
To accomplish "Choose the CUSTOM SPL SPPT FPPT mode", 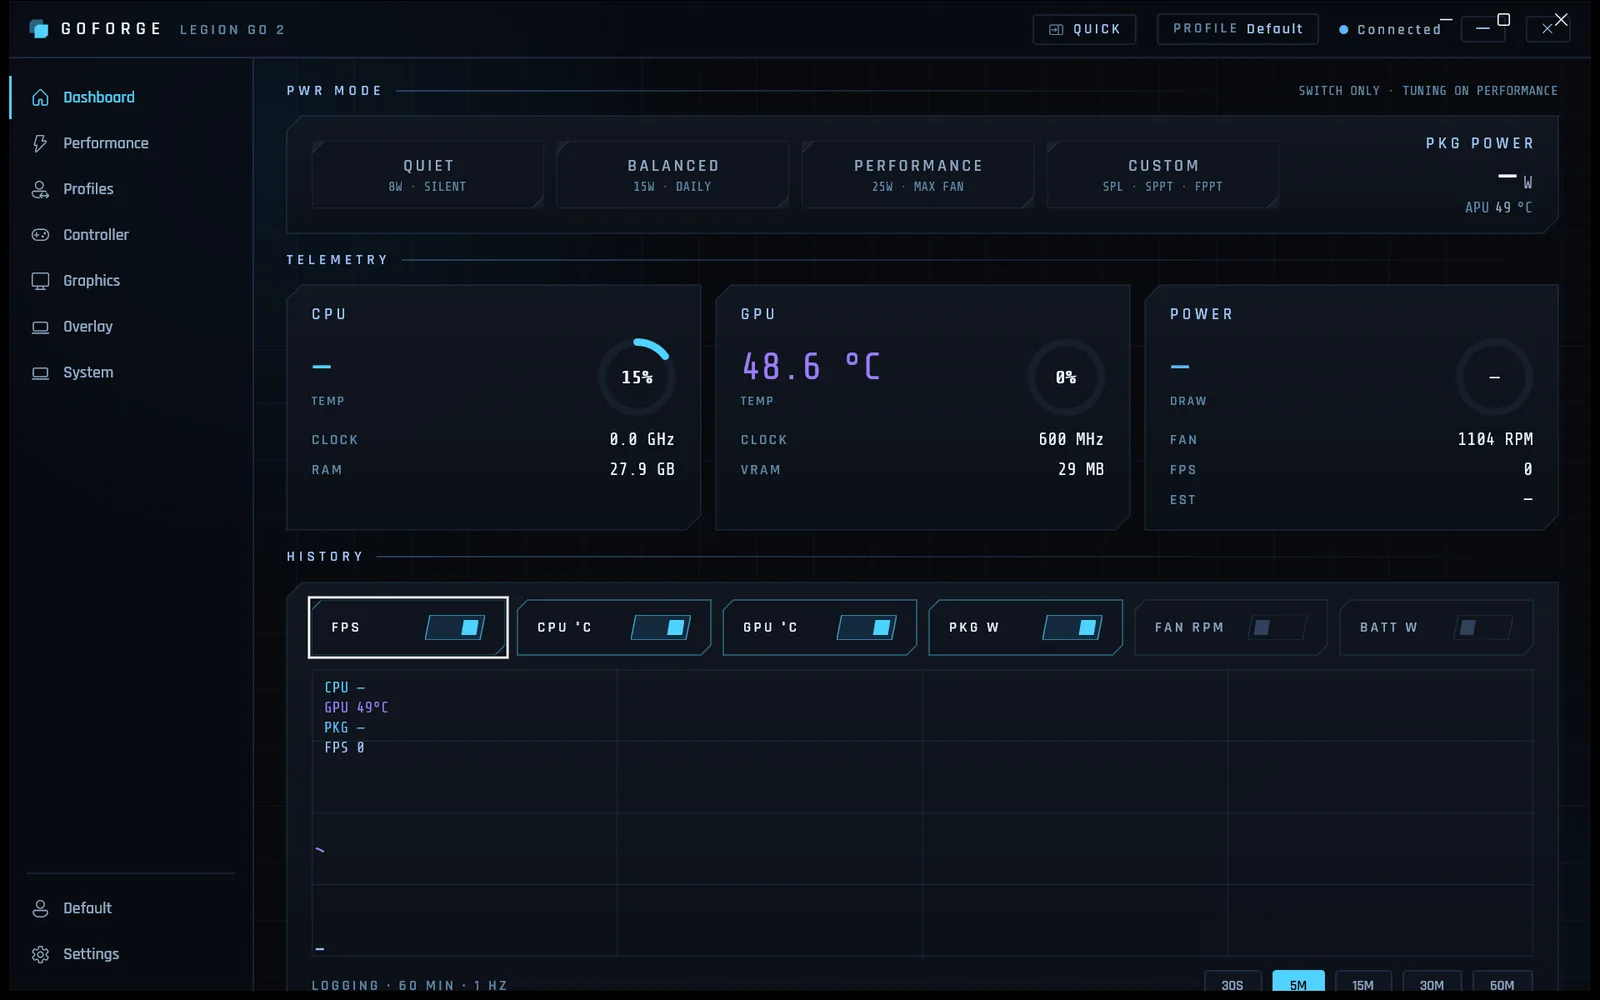I will 1163,175.
